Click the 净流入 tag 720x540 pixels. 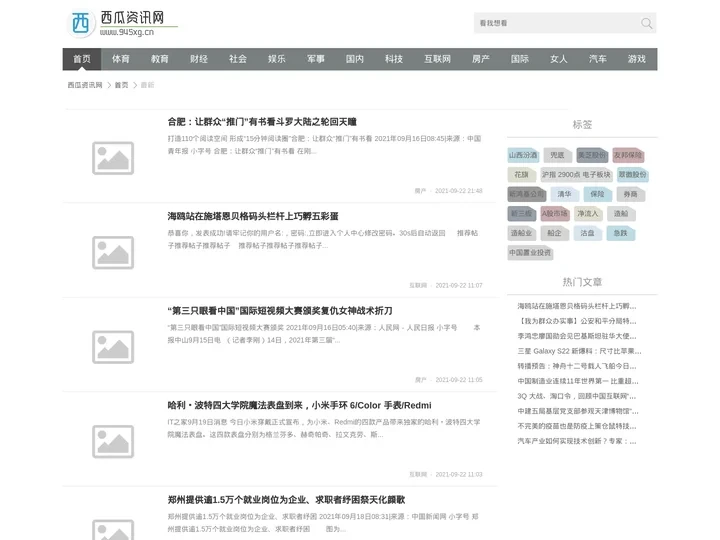[x=588, y=214]
